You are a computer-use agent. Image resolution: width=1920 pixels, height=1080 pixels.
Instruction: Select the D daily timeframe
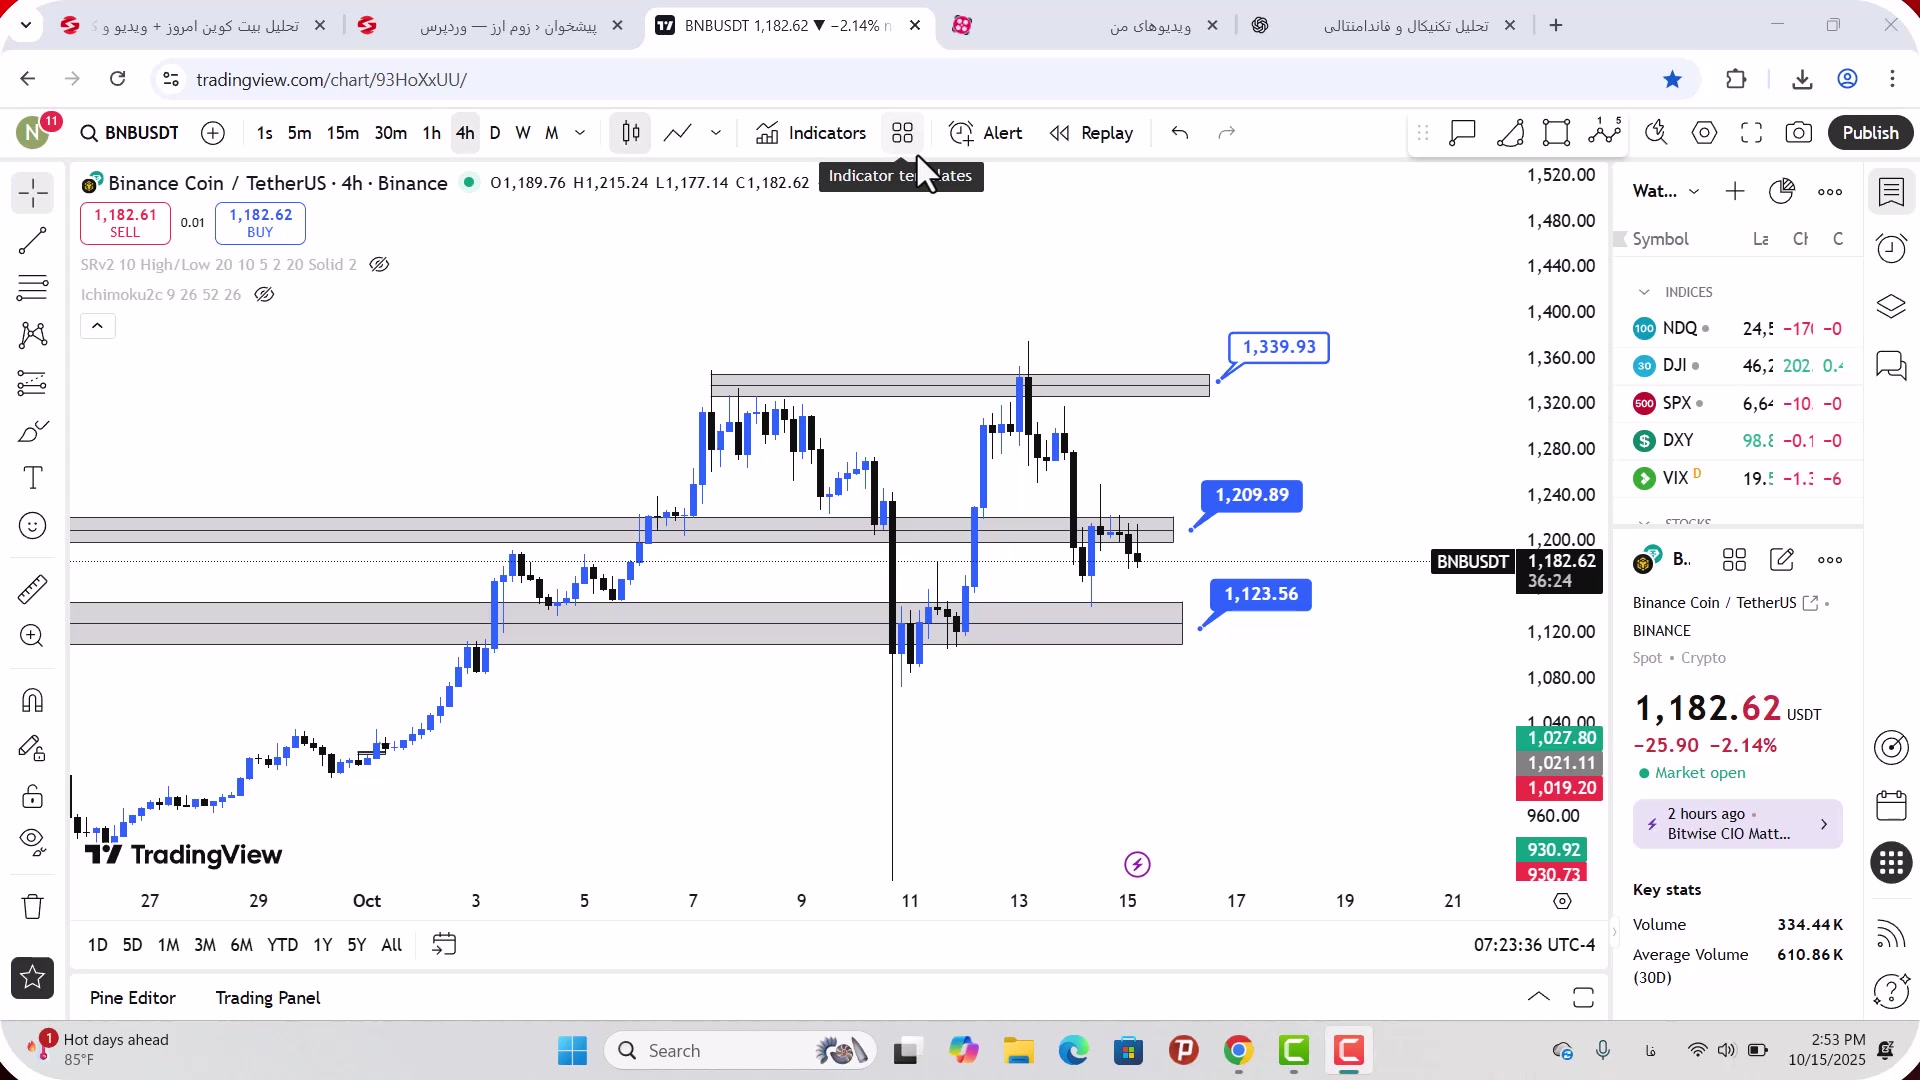tap(495, 133)
